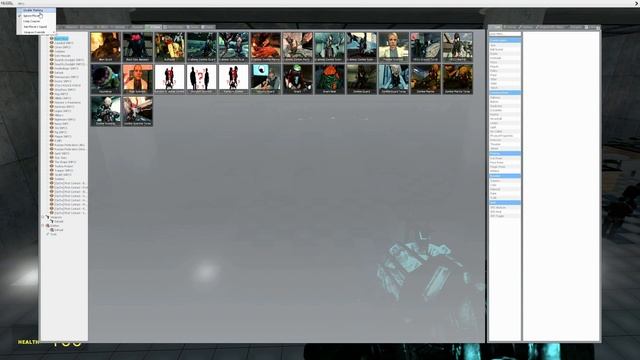
Task: Select the Physical Properties tool
Action: 505,136
